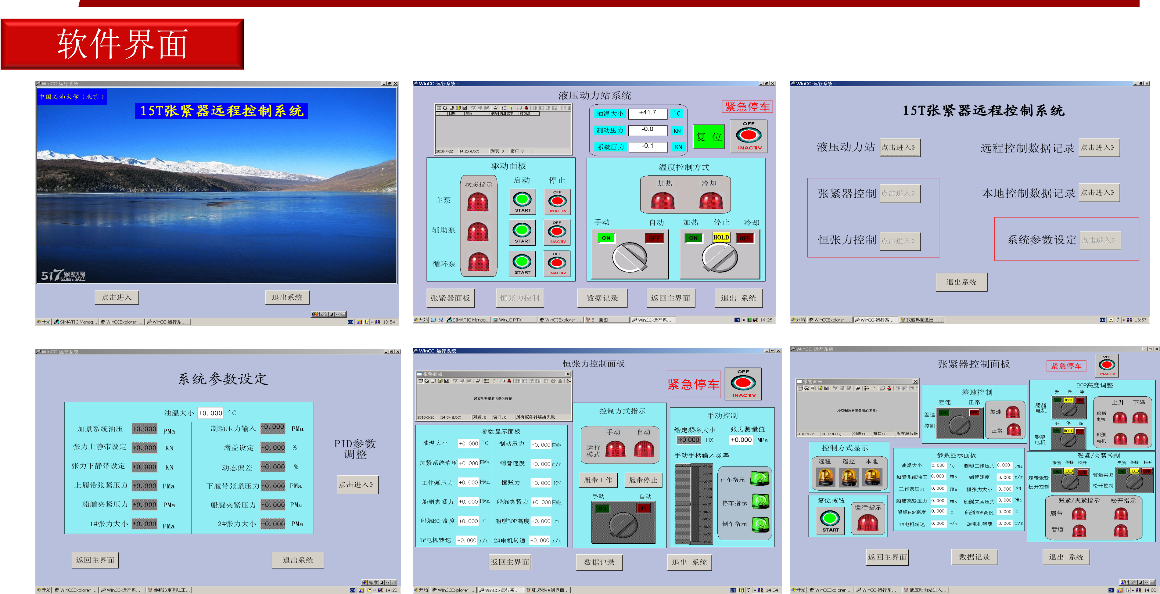Image resolution: width=1160 pixels, height=594 pixels.
Task: Click 点击进入 next to 液压动力站
Action: pos(898,147)
